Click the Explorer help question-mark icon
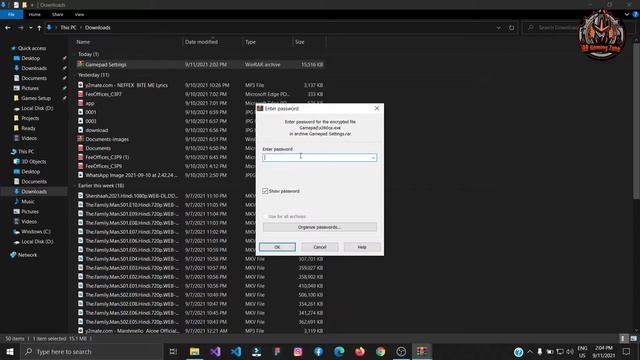The height and width of the screenshot is (360, 640). [636, 14]
